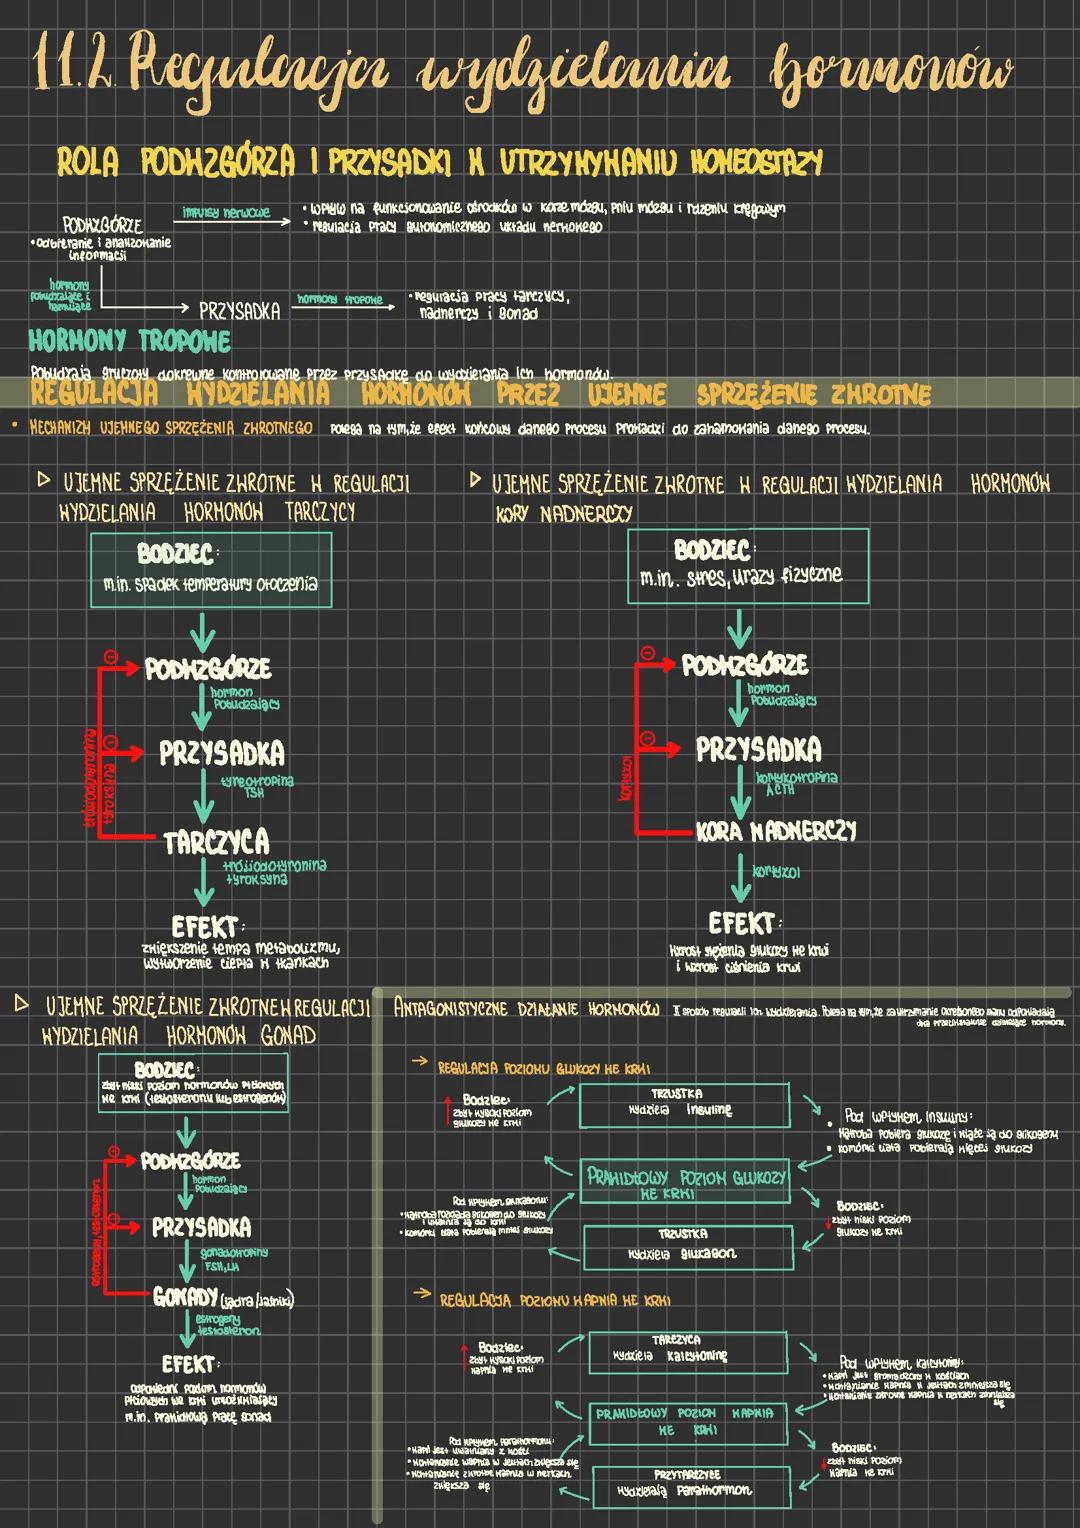Select the Regulacja Wydzielania Hormonów highlighted banner

pos(480,393)
